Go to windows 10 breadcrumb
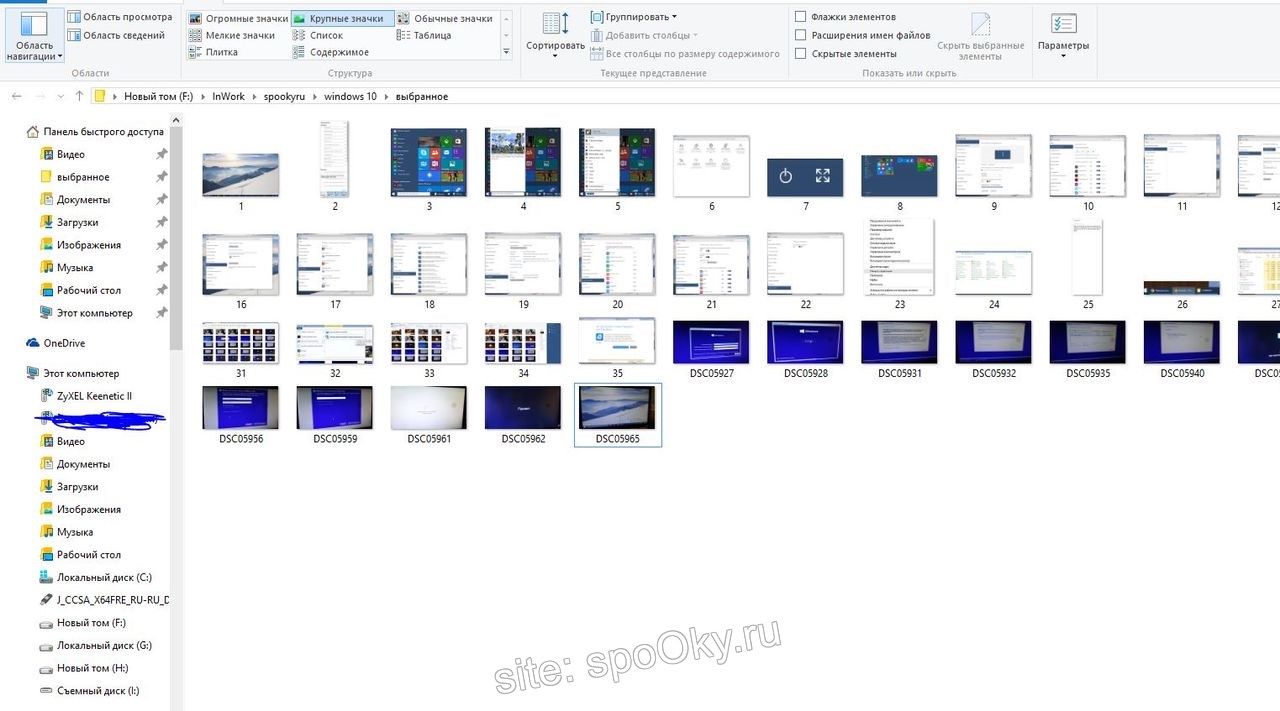Screen dimensions: 1280x711 [350, 97]
